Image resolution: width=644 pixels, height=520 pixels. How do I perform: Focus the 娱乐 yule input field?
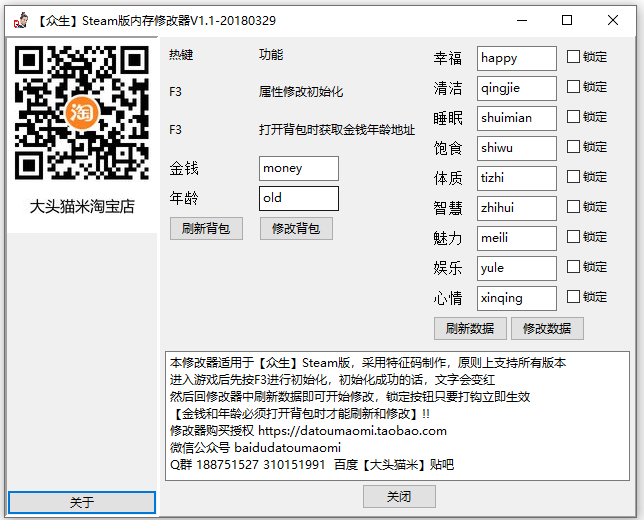click(517, 268)
